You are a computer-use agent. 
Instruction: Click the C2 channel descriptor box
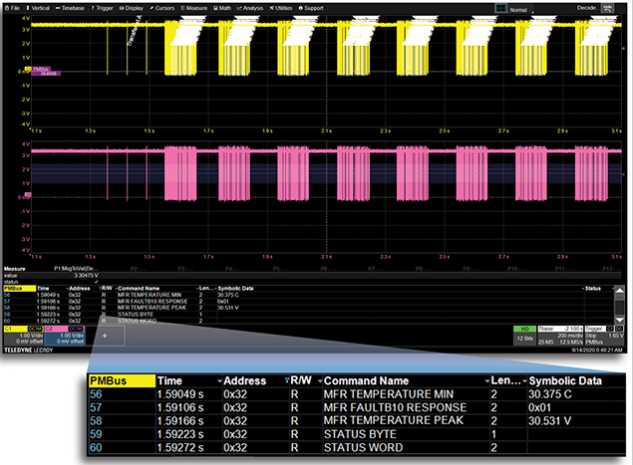65,335
